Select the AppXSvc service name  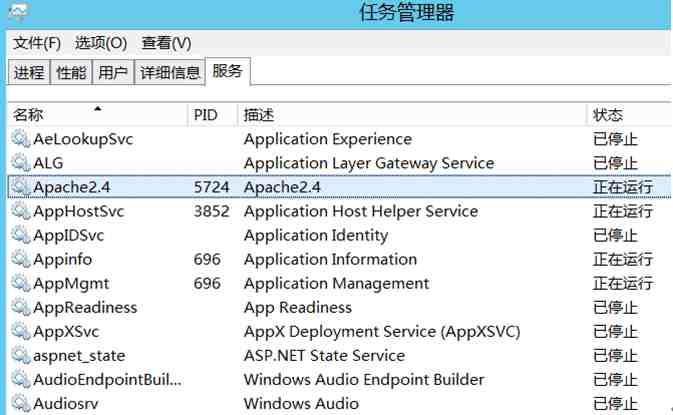[66, 331]
